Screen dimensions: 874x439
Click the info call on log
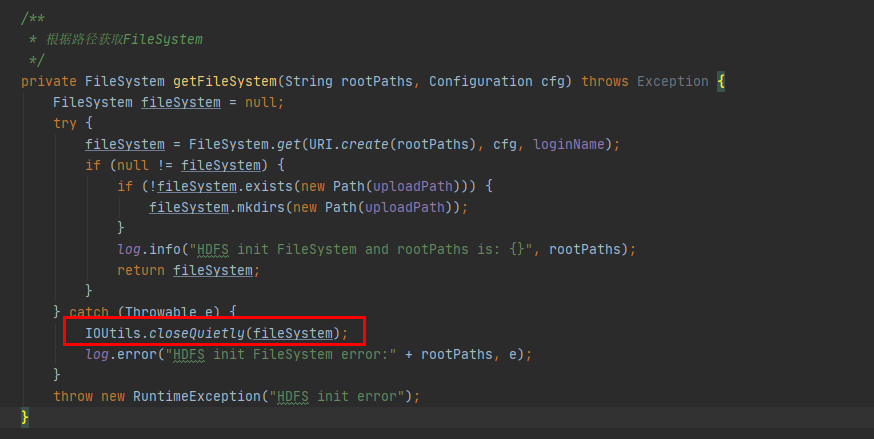pyautogui.click(x=165, y=249)
